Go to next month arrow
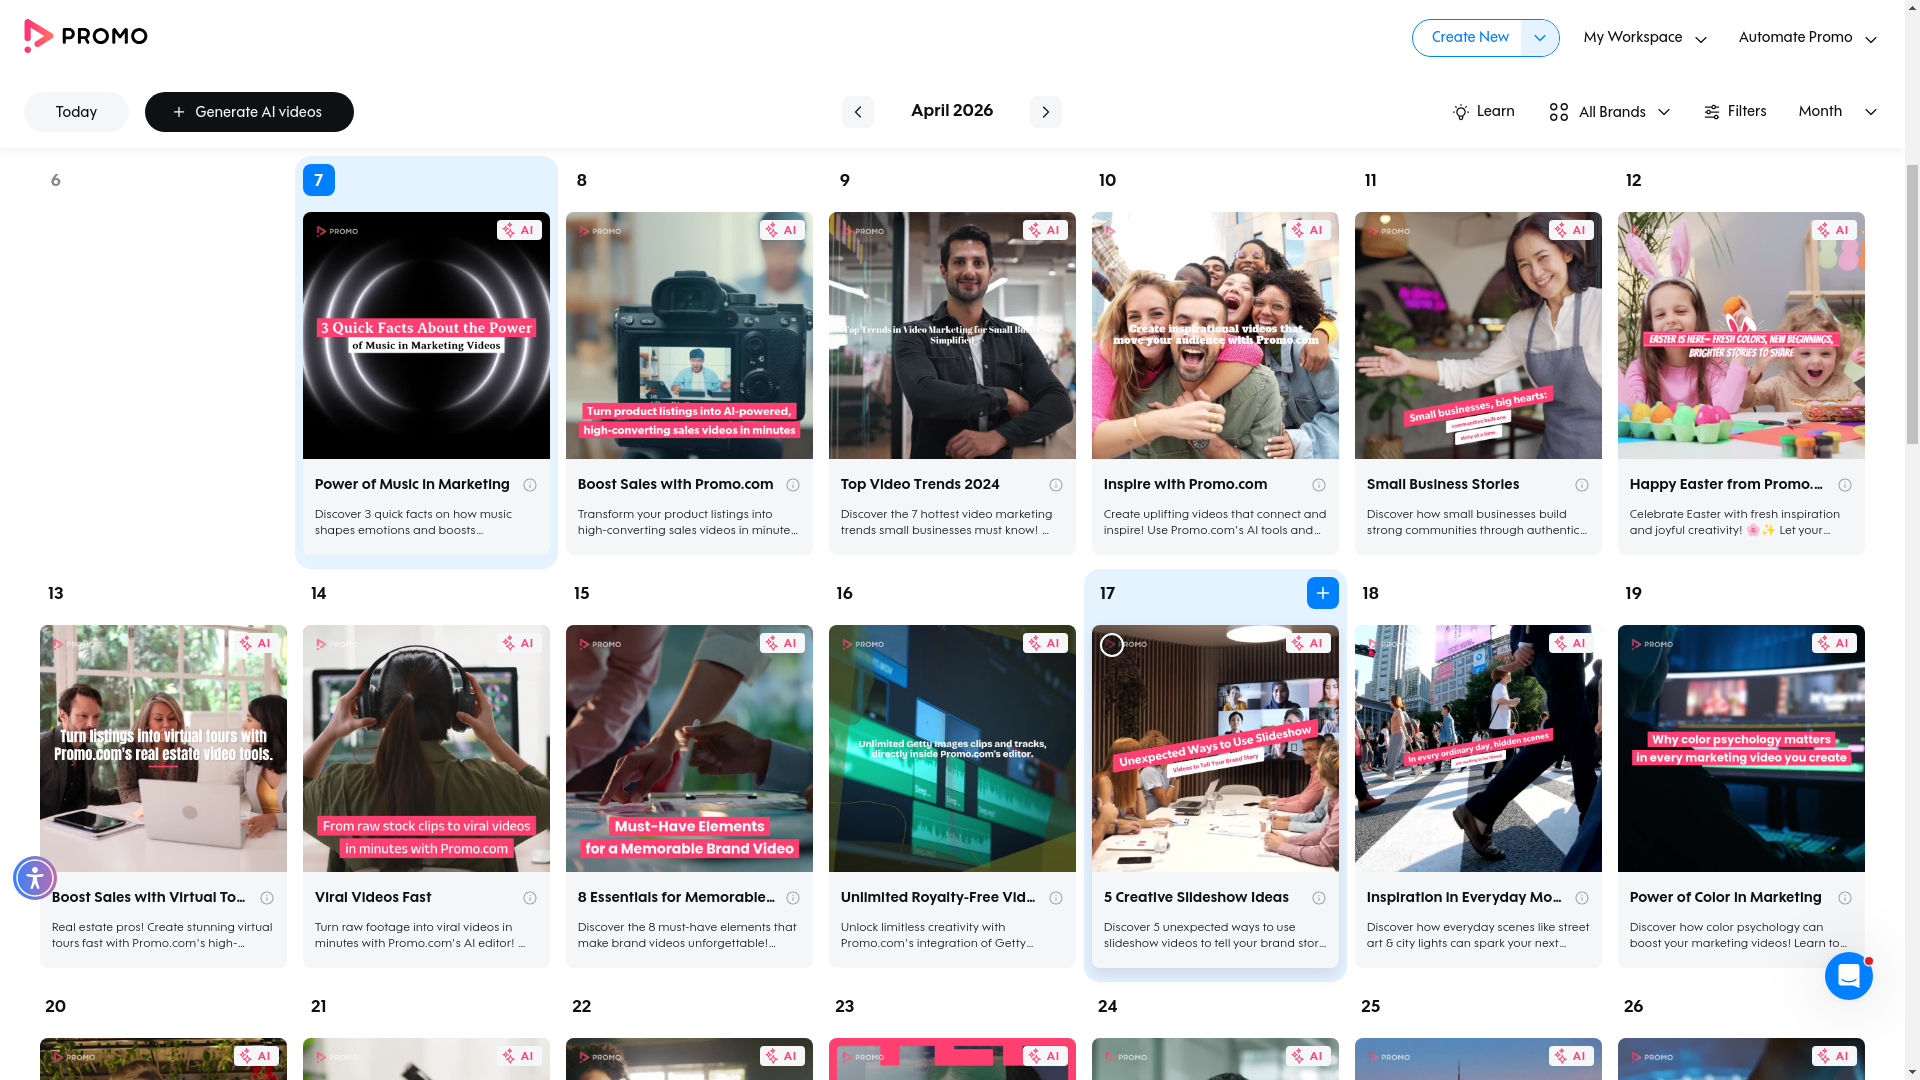 tap(1045, 112)
